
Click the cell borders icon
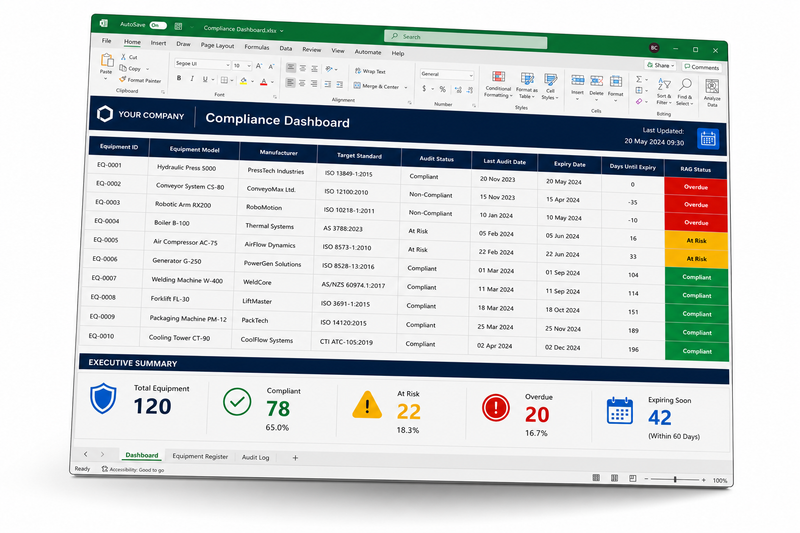point(224,80)
